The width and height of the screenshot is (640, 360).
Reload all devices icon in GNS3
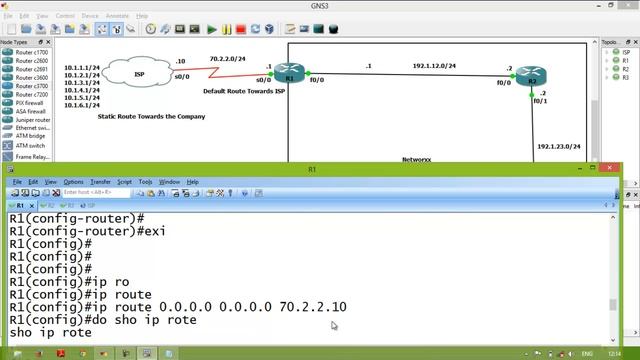256,29
